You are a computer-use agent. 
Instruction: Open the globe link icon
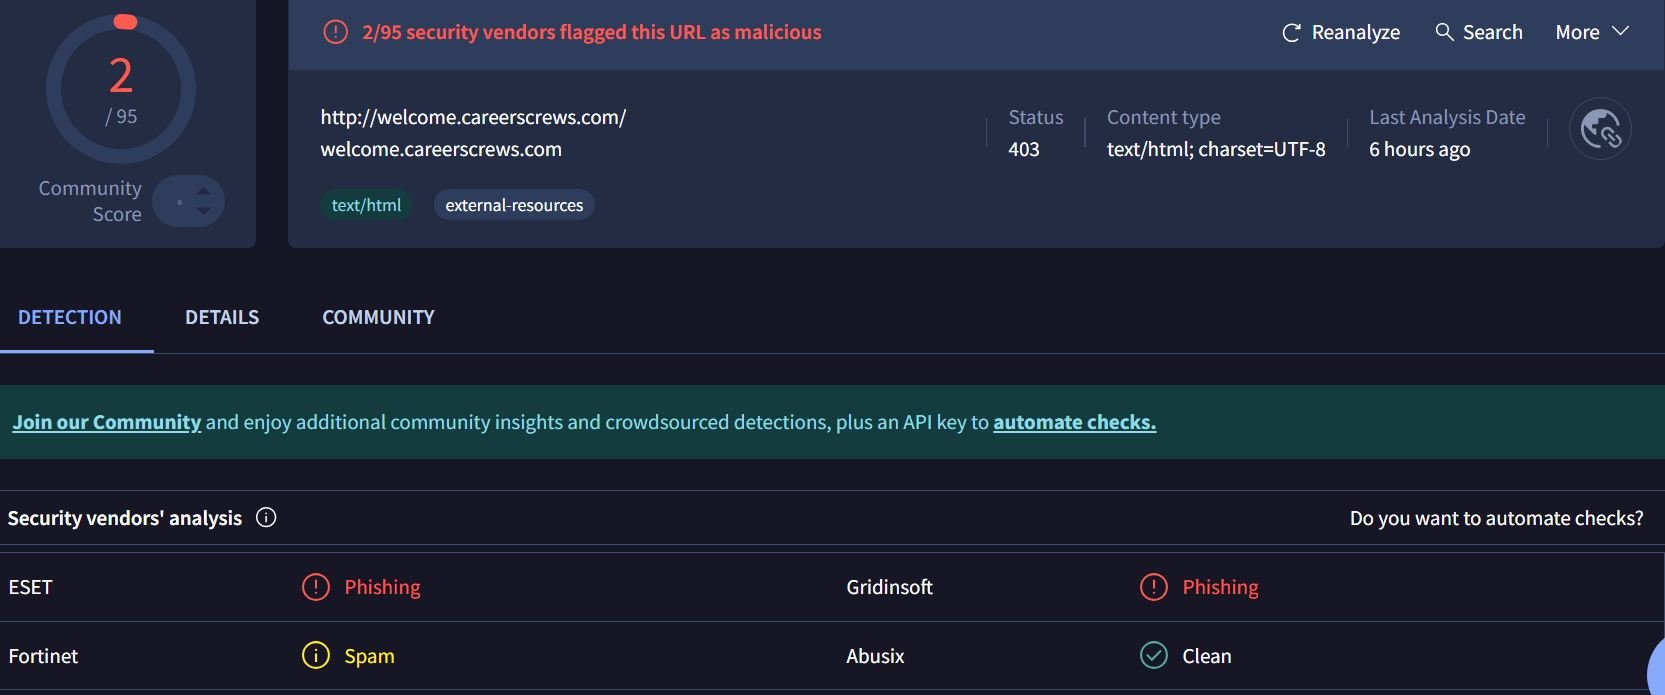coord(1600,129)
